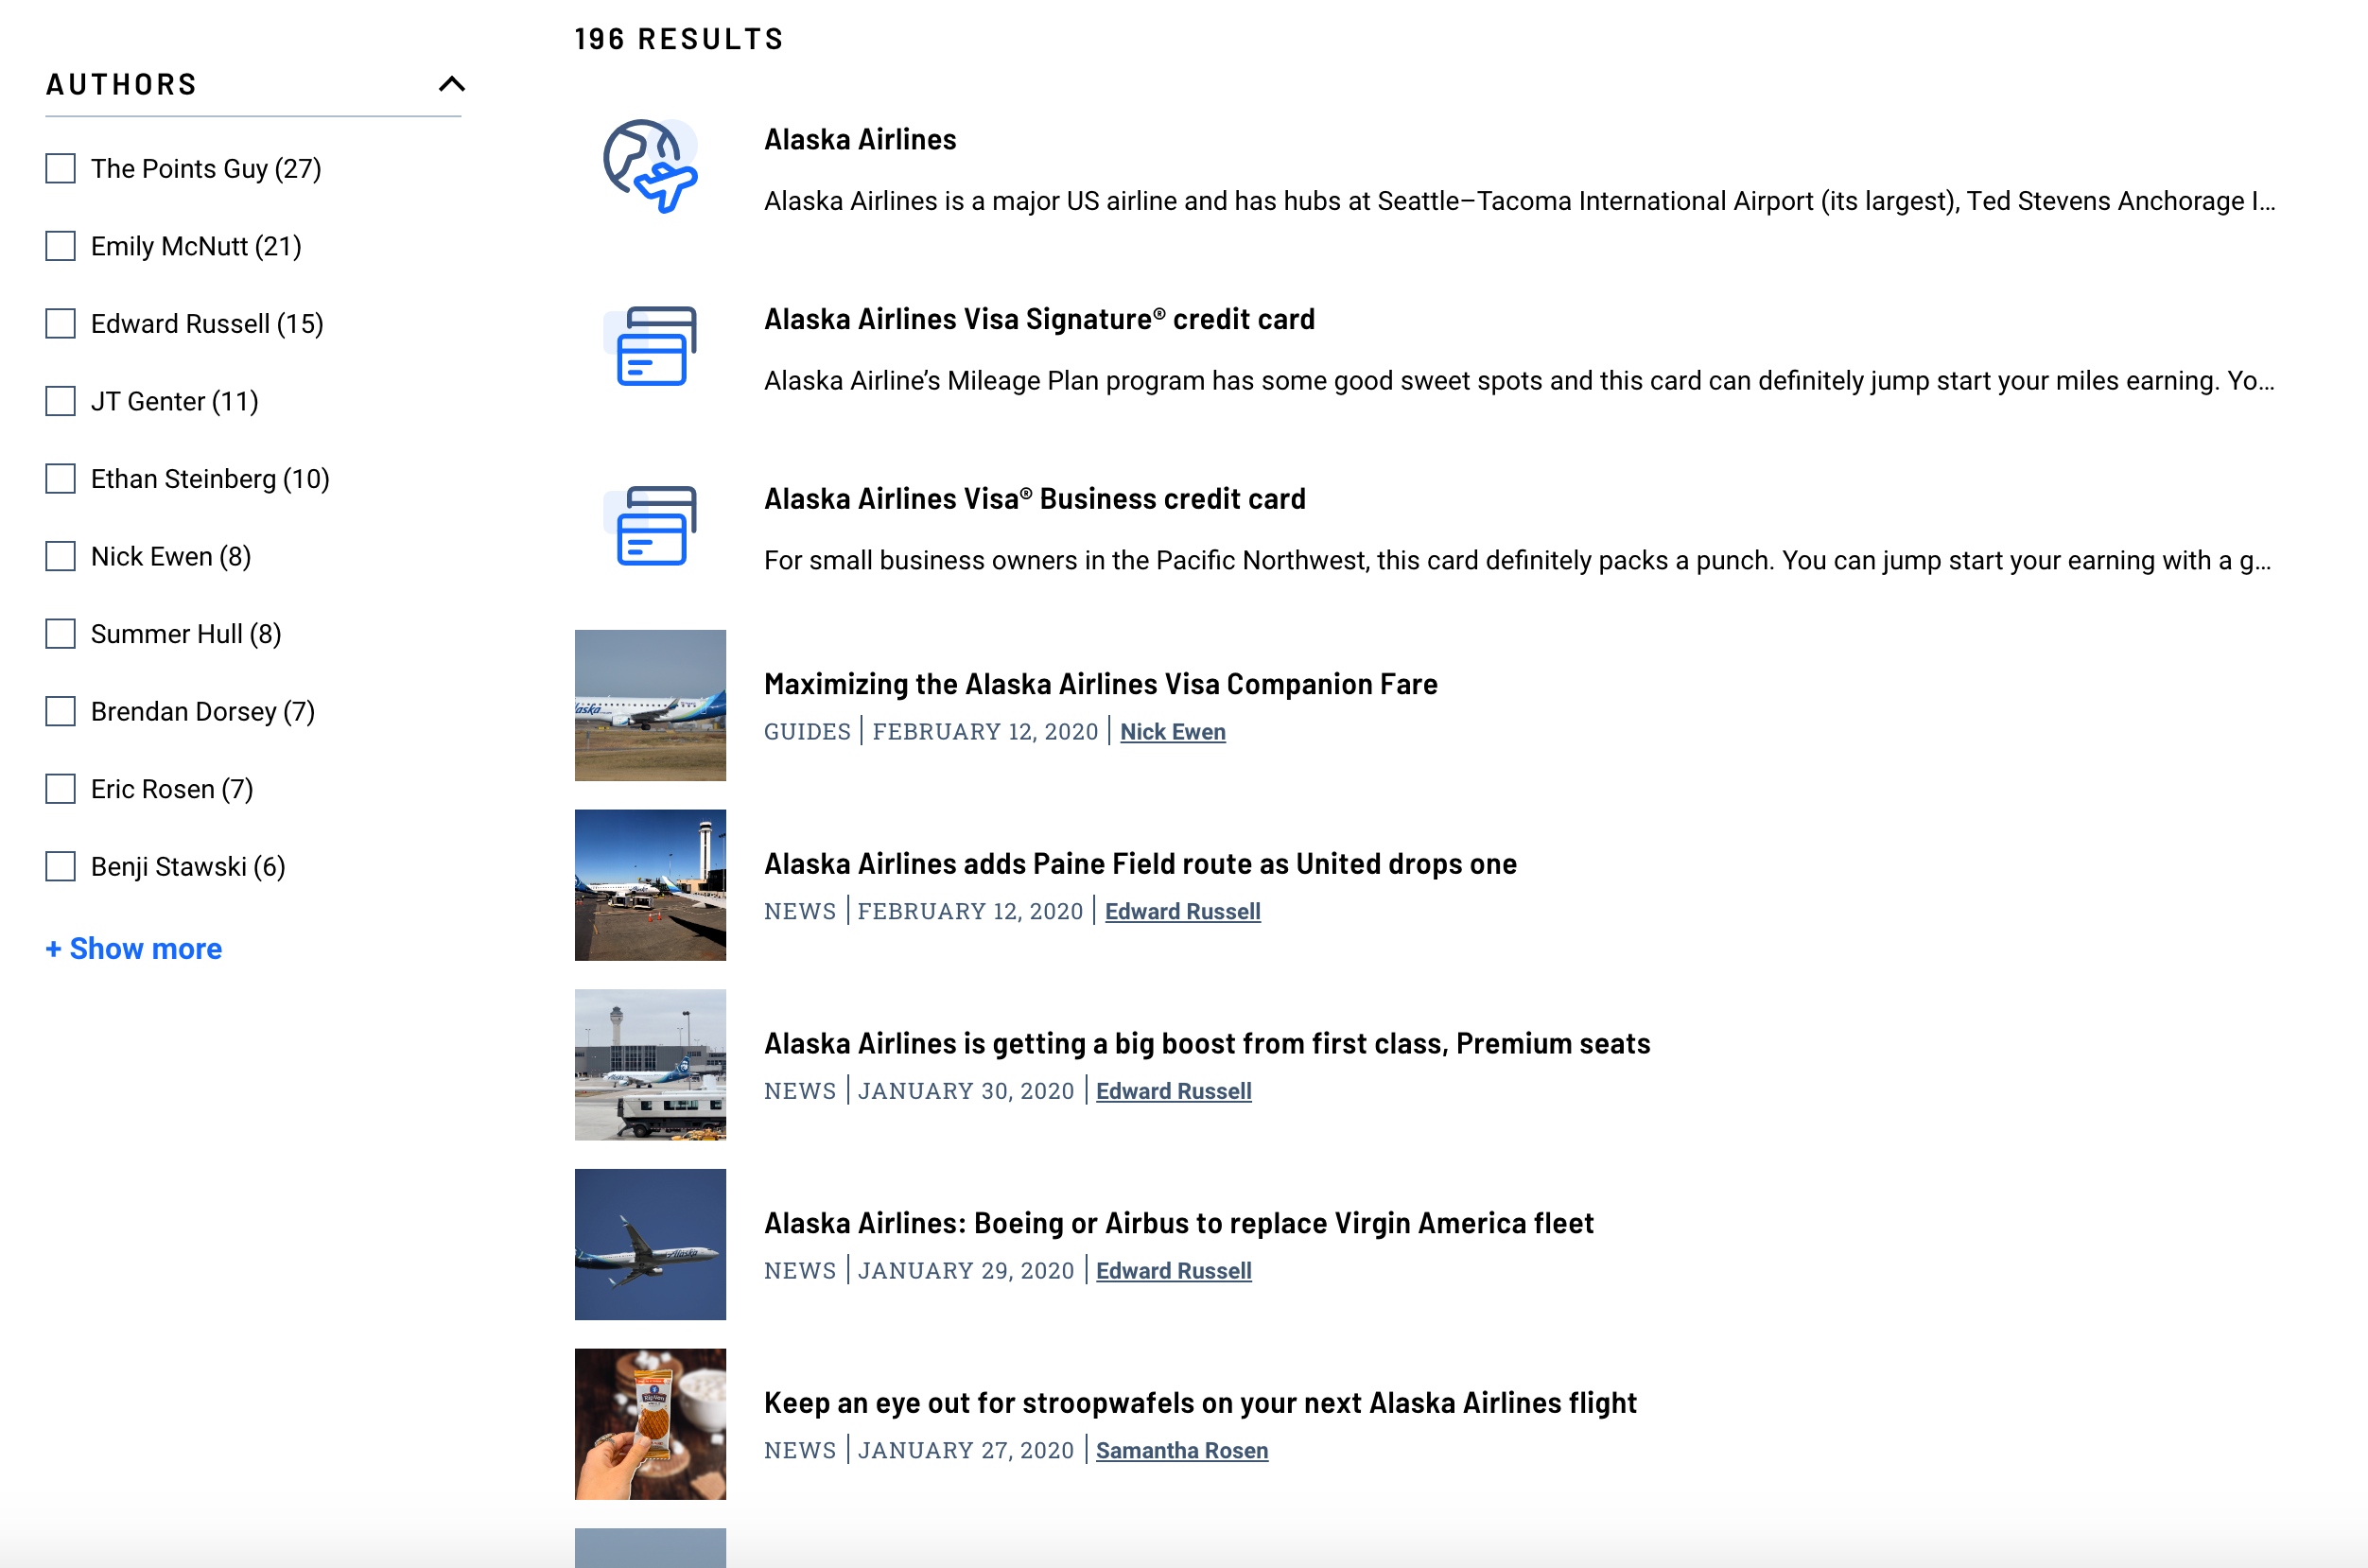Check Emily McNutt author filter
Viewport: 2368px width, 1568px height.
pyautogui.click(x=60, y=246)
